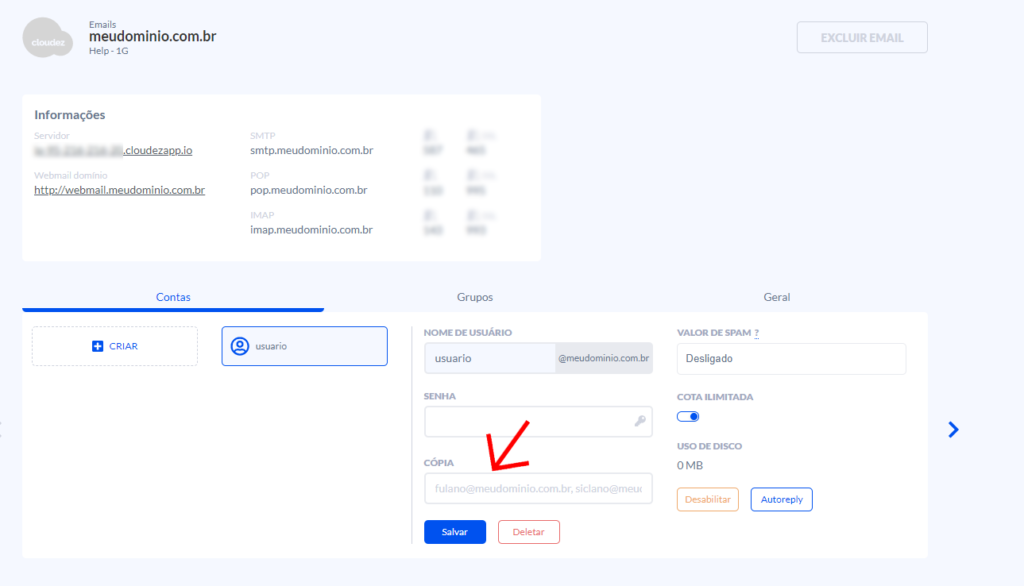Toggle the Cota Ilimitada switch
Viewport: 1024px width, 586px height.
point(688,417)
